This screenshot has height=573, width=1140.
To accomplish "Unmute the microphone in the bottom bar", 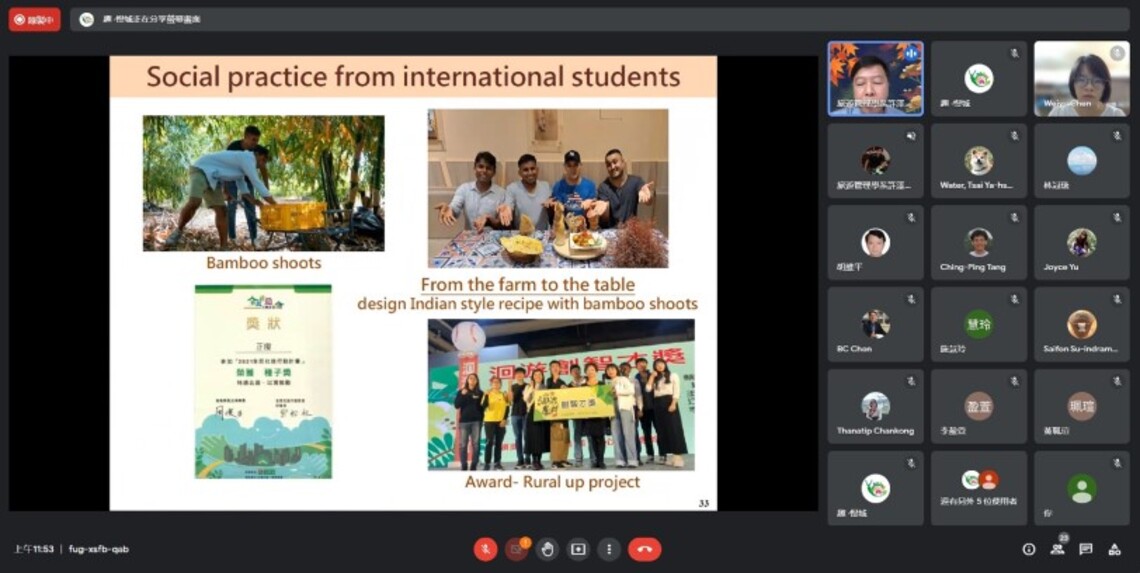I will click(486, 549).
